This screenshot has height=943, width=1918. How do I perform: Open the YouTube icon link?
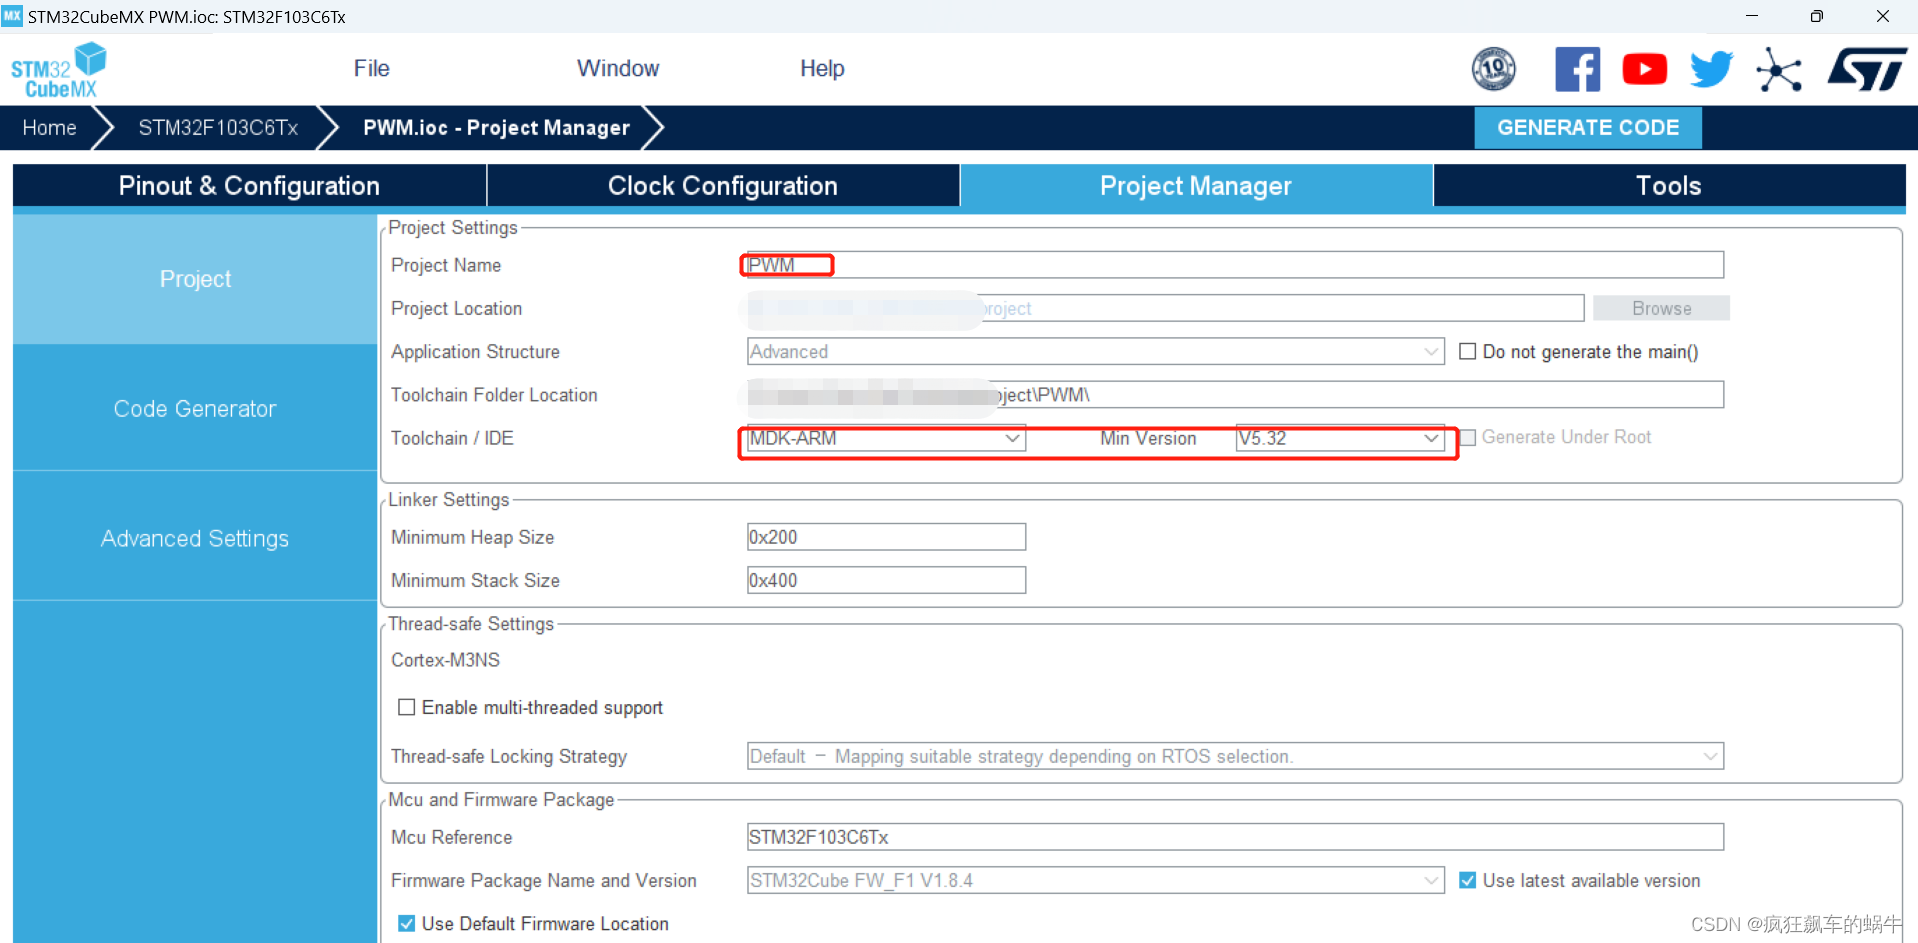click(x=1644, y=69)
